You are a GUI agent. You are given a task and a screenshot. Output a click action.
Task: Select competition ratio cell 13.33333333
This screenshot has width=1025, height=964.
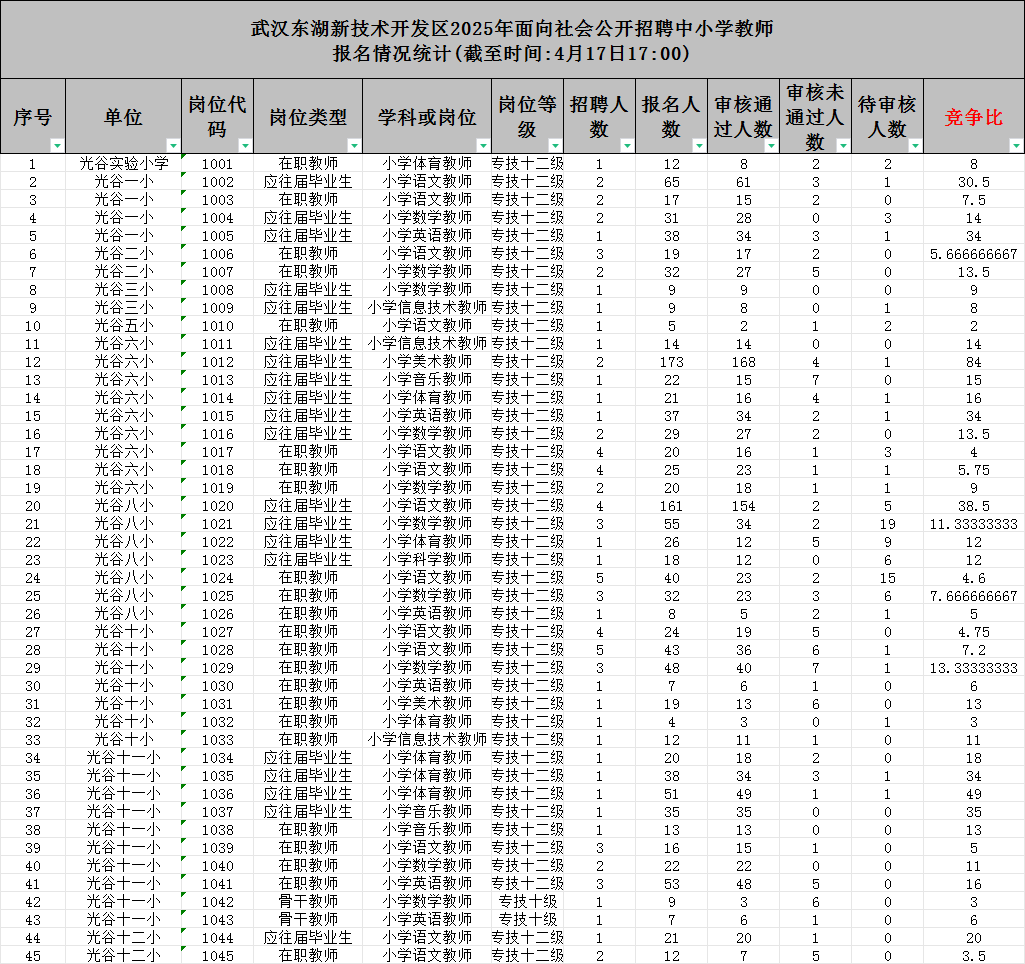[x=974, y=667]
